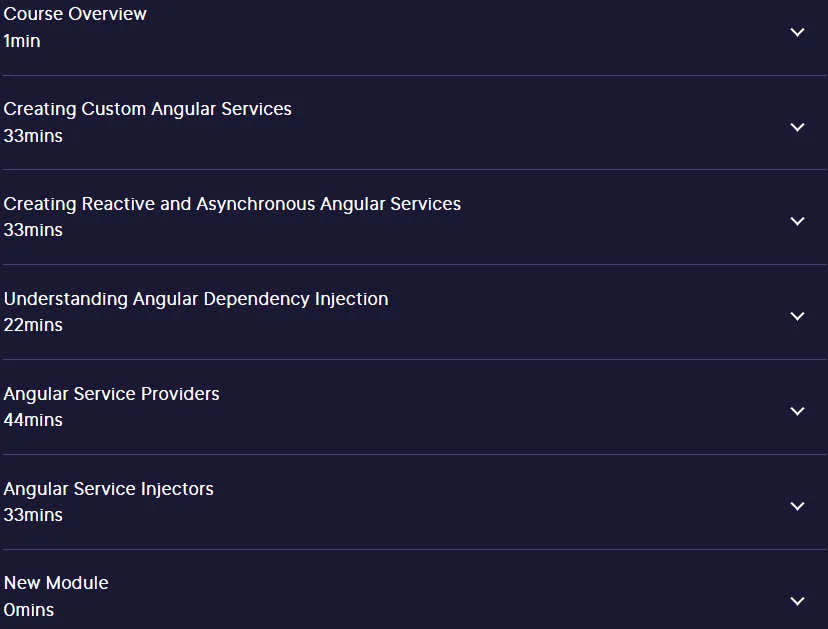Viewport: 828px width, 629px height.
Task: Expand the Course Overview chevron
Action: pos(797,32)
